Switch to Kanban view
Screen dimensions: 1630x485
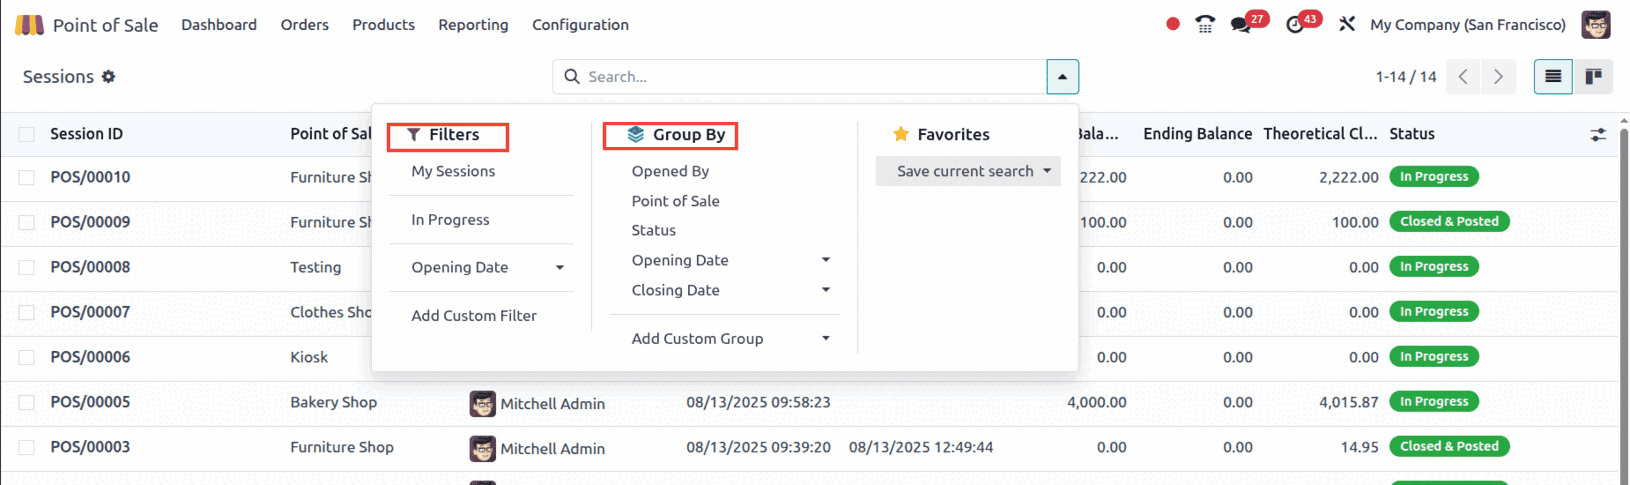click(x=1593, y=77)
